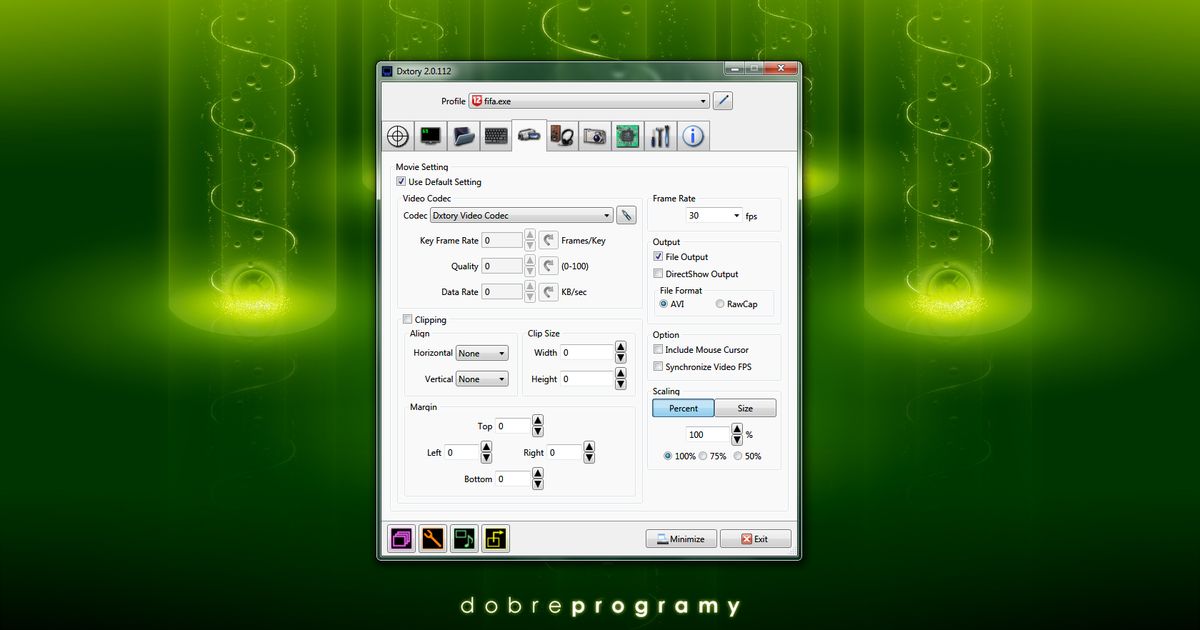Click the Minimize button

point(681,538)
